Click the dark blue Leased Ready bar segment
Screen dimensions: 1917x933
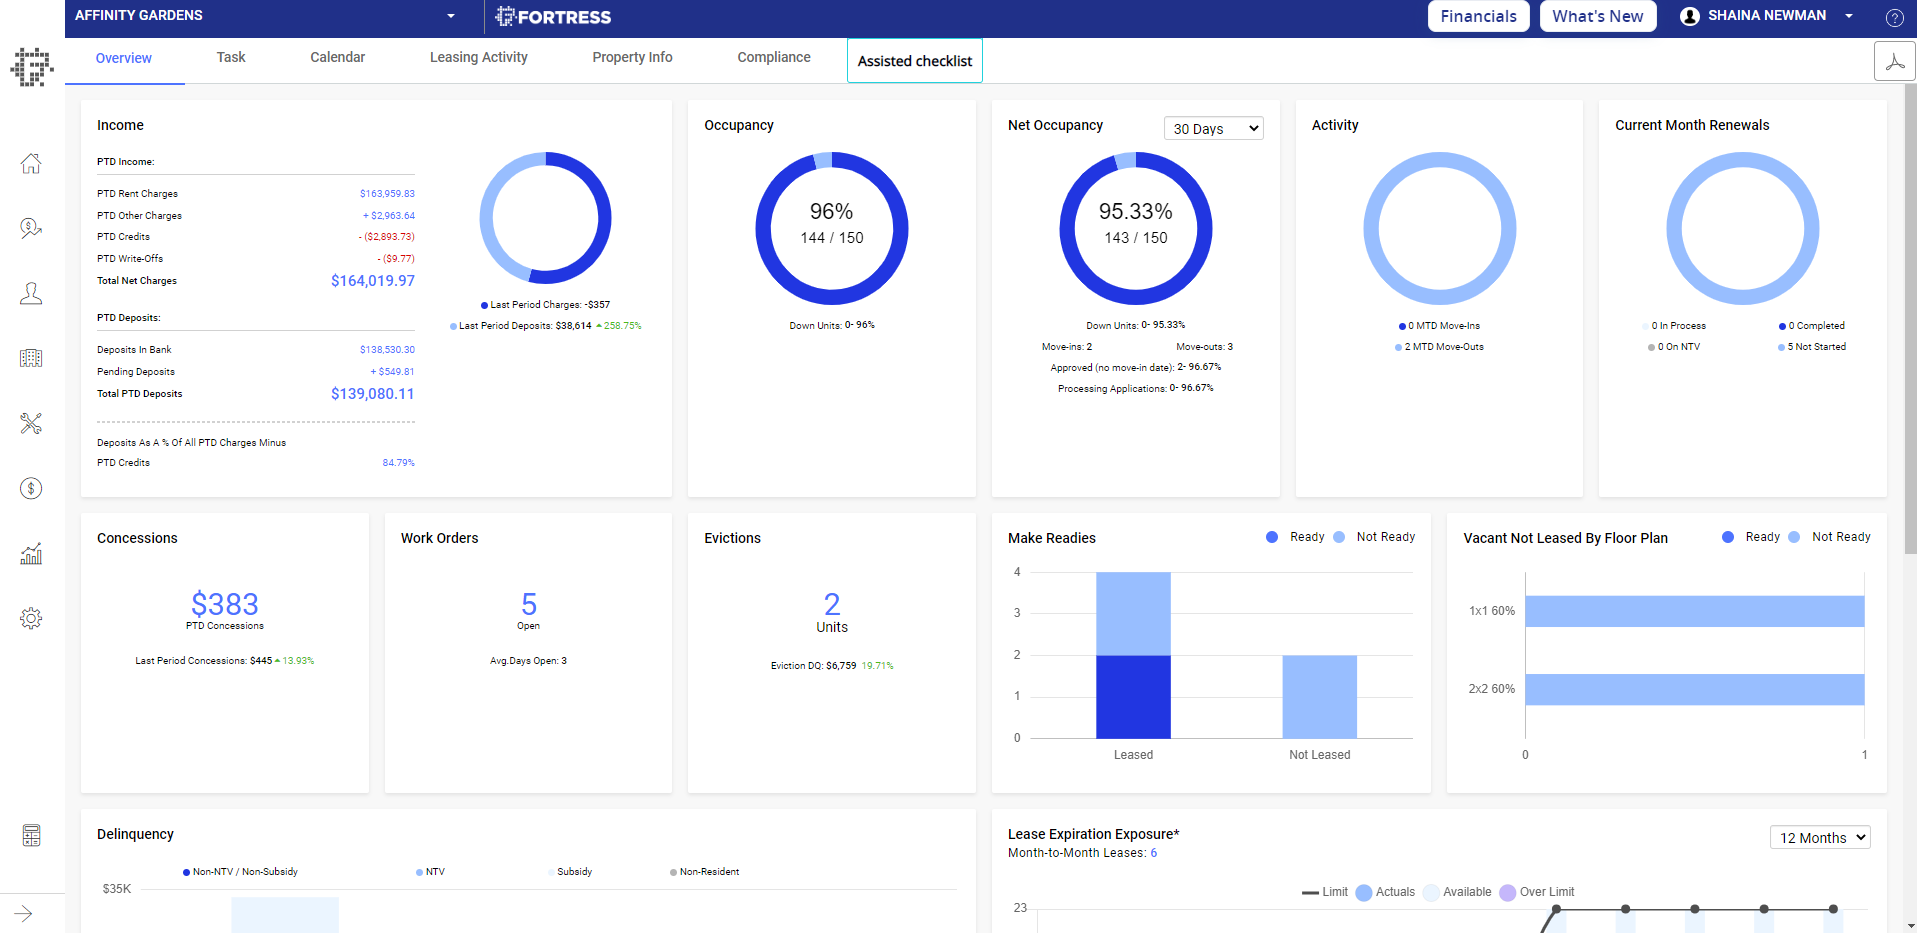(1133, 697)
